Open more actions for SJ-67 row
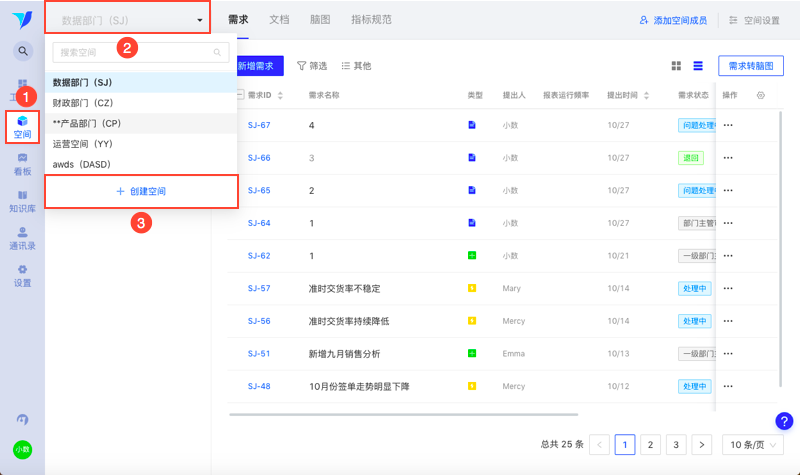The height and width of the screenshot is (475, 800). click(x=728, y=125)
